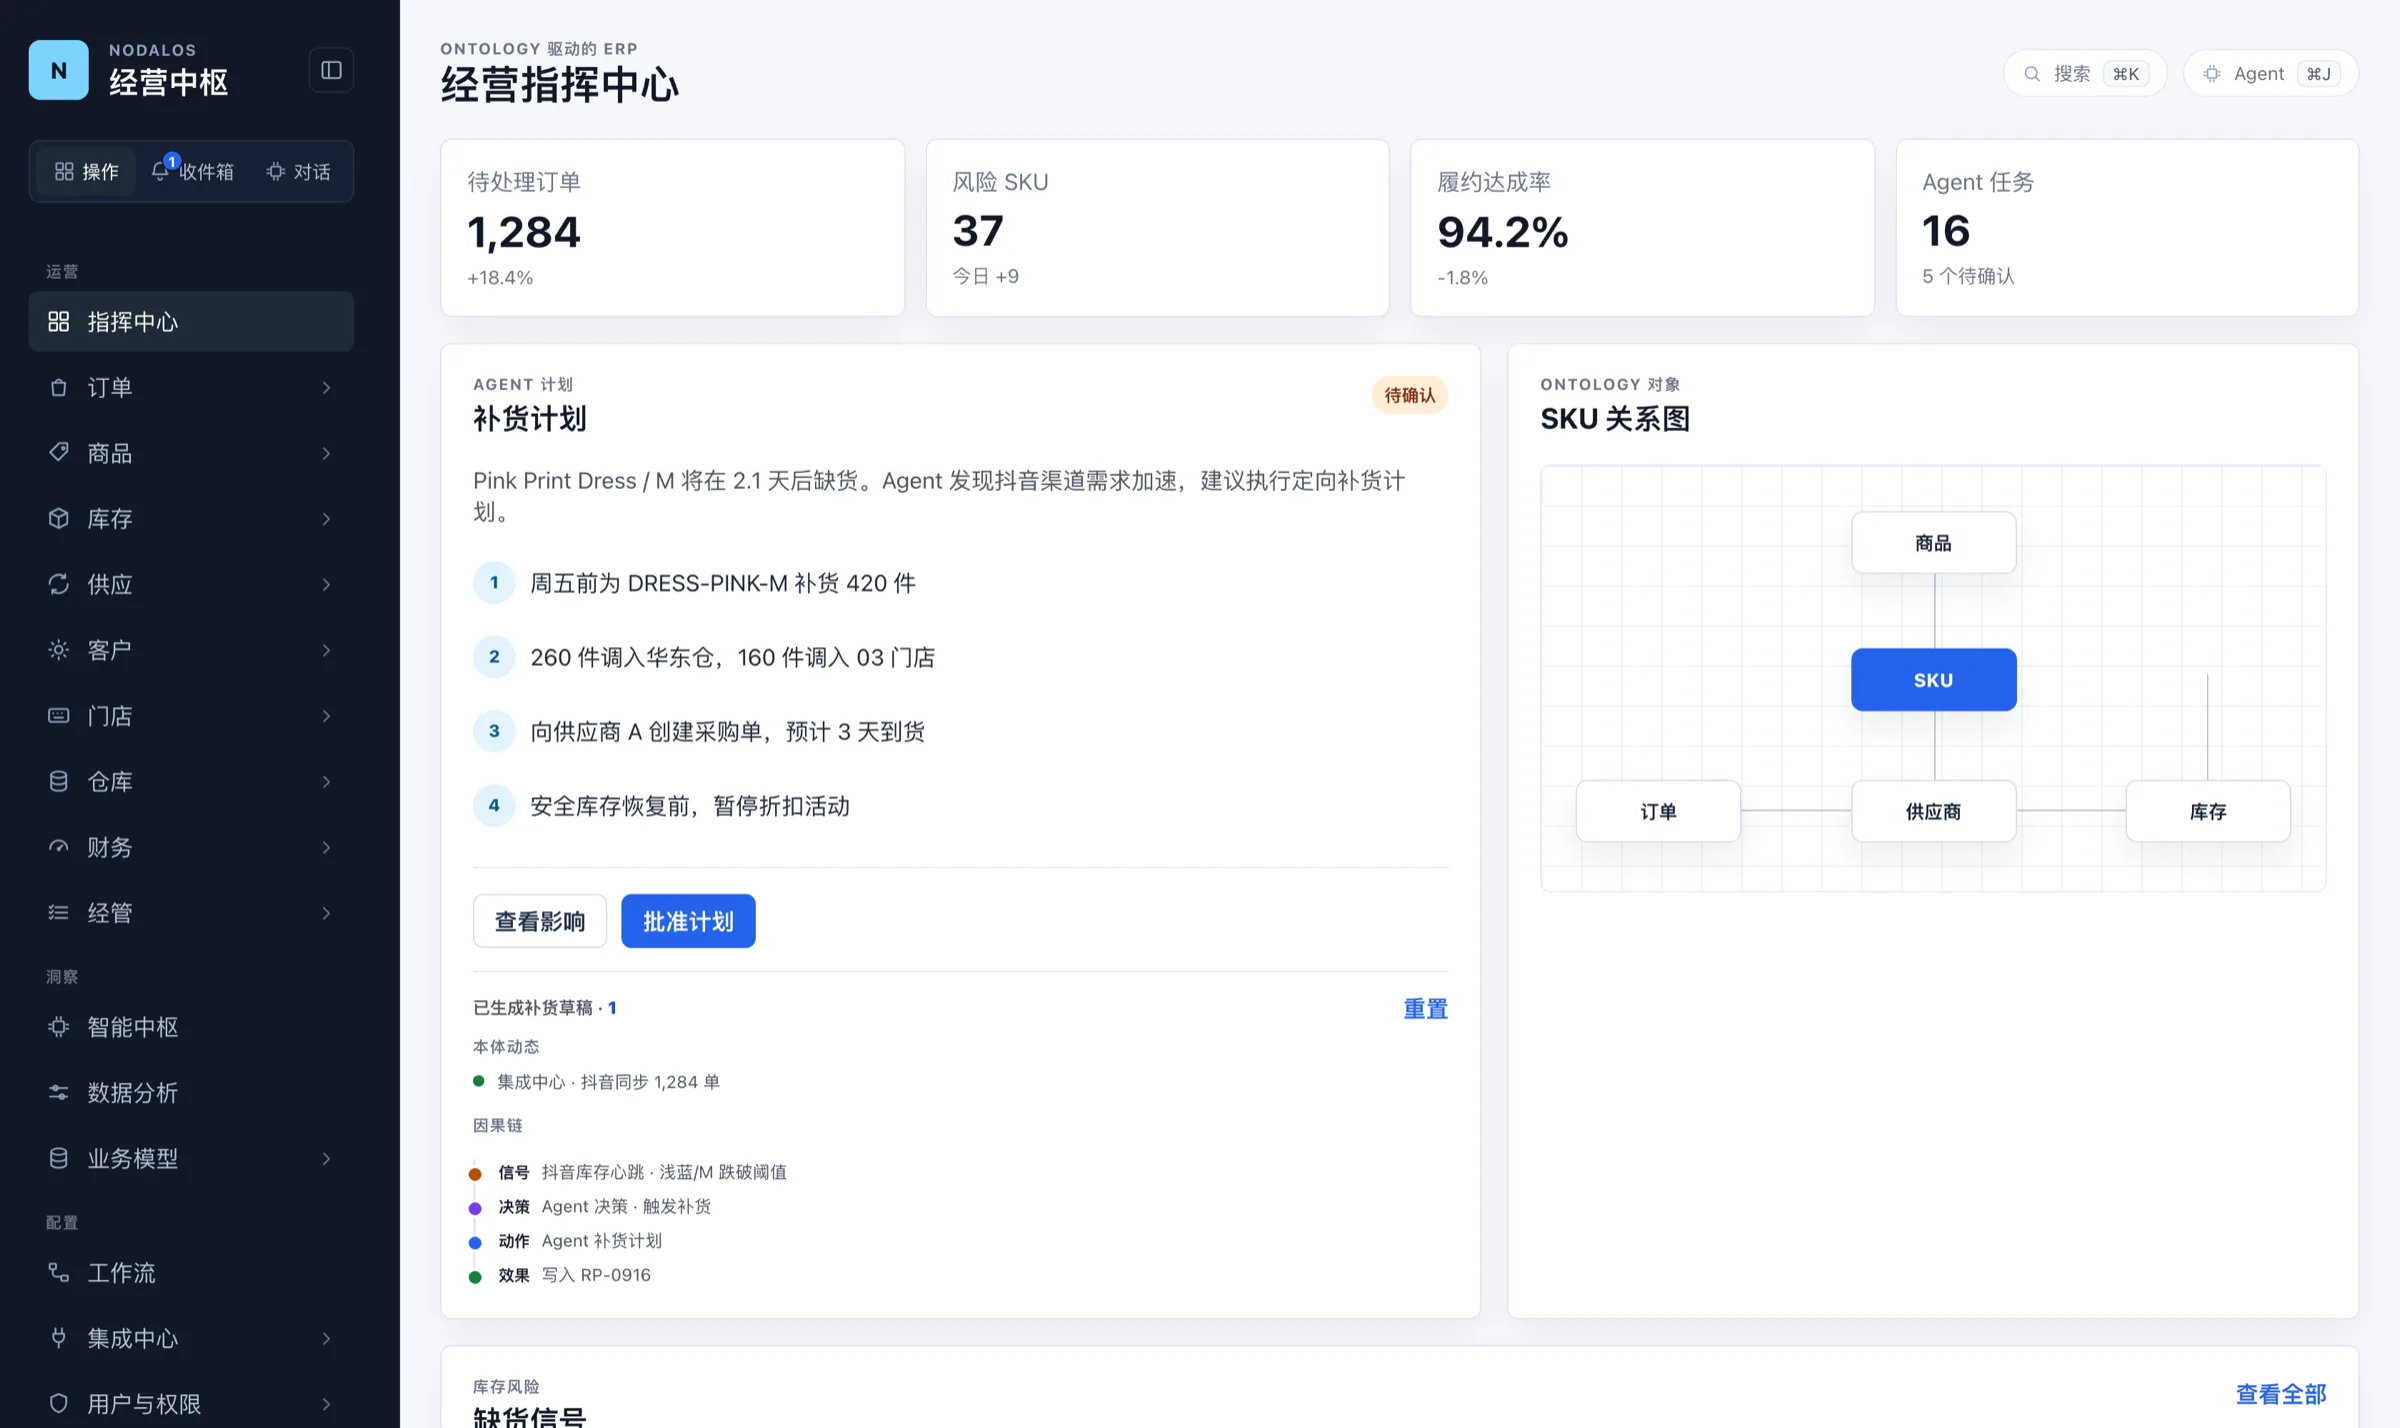The height and width of the screenshot is (1428, 2400).
Task: Open 智能中枢 in the sidebar
Action: click(191, 1027)
